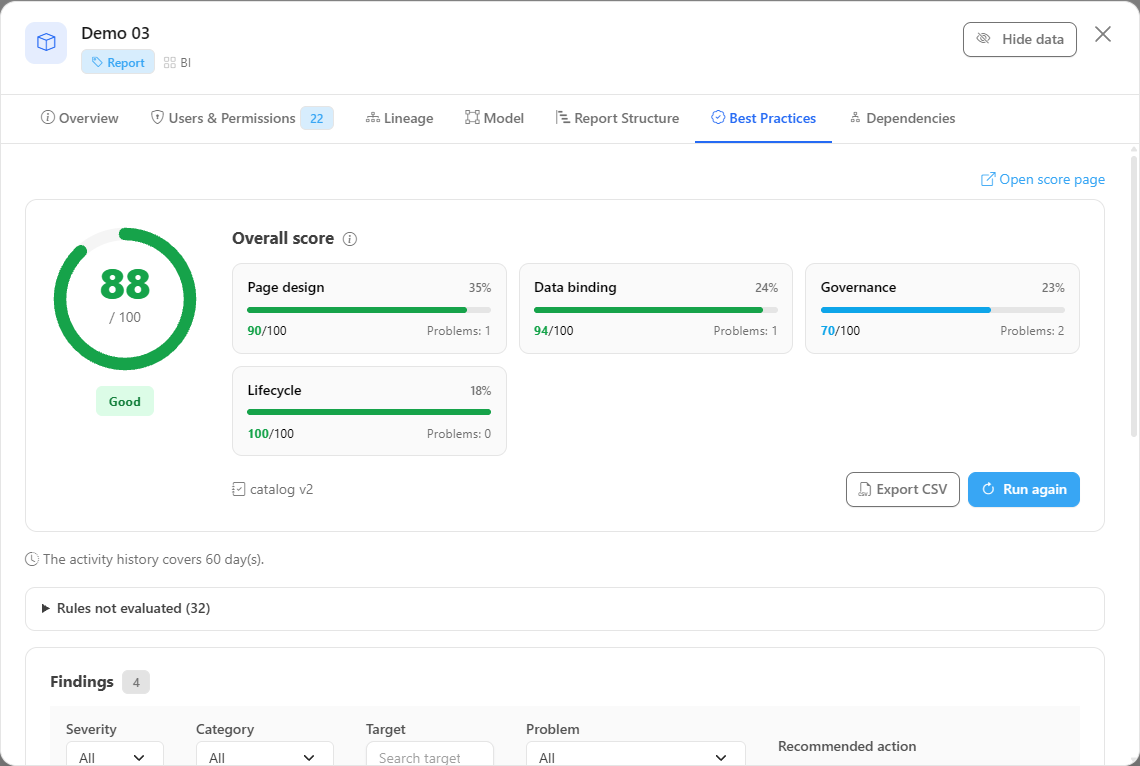Open the Governance score card
Screen dimensions: 1140x766
942,308
